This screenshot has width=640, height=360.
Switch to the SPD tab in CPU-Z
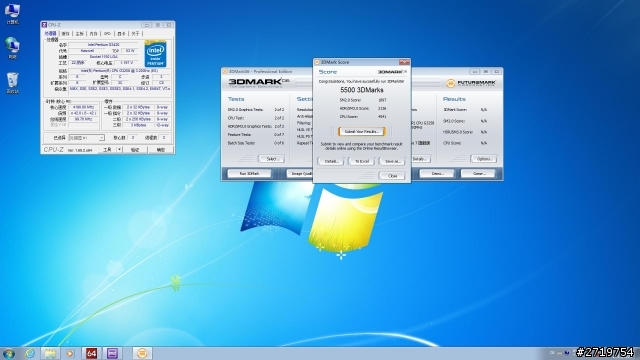[107, 33]
